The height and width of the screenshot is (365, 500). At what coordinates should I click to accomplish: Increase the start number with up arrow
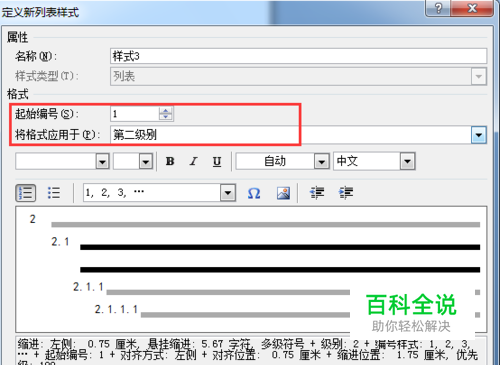pyautogui.click(x=165, y=110)
